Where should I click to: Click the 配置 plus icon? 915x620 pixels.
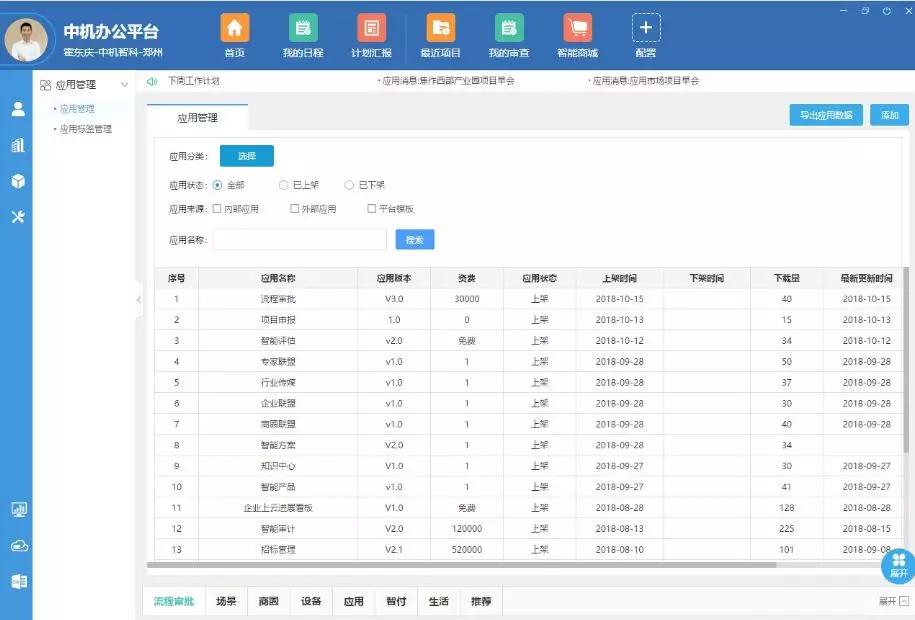click(x=646, y=27)
